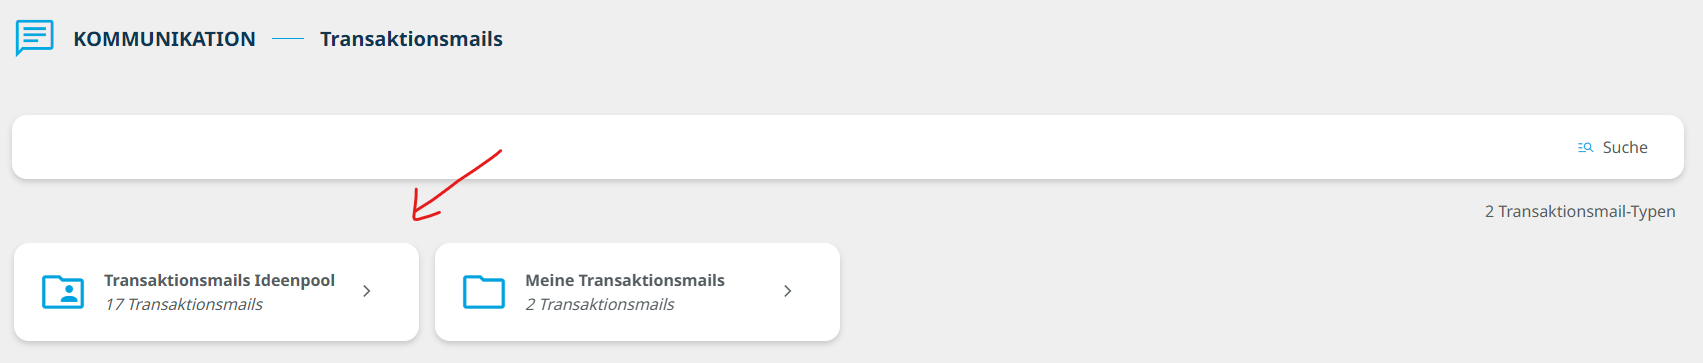Click the 2 Transaktionsmails subtitle
Screen dimensions: 1703x363
pyautogui.click(x=600, y=304)
